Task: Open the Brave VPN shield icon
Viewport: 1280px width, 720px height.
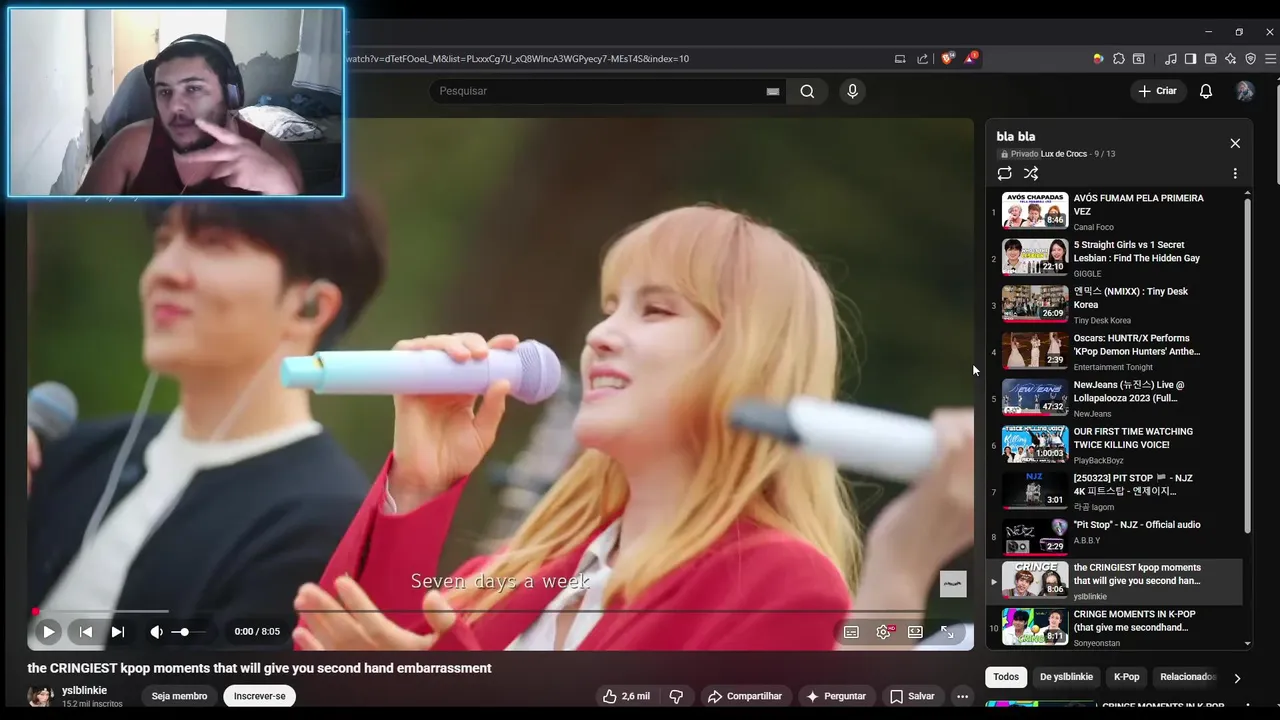Action: (1250, 59)
